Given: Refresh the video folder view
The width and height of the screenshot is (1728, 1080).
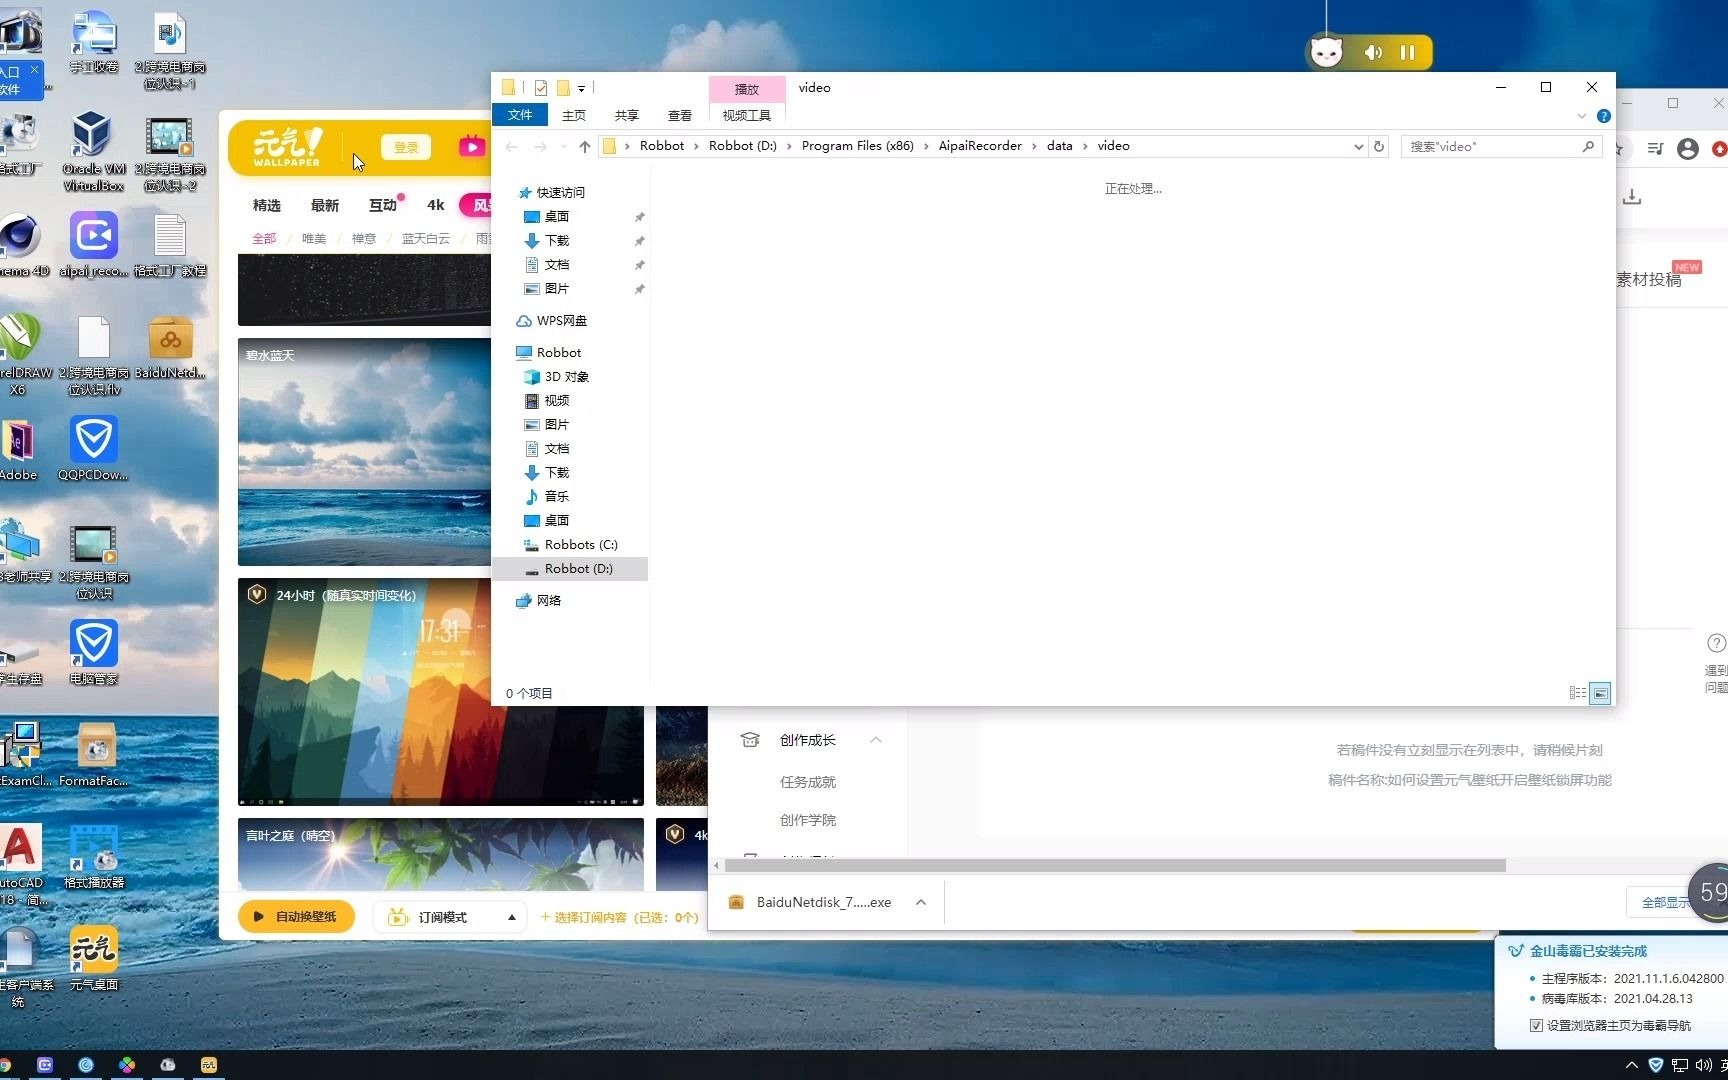Looking at the screenshot, I should pyautogui.click(x=1379, y=146).
